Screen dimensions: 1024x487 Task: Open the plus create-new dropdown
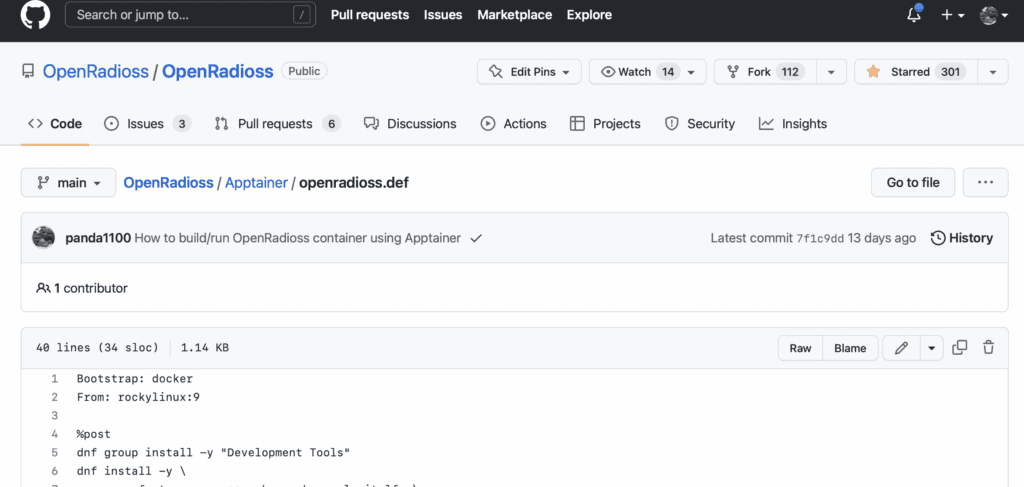951,15
